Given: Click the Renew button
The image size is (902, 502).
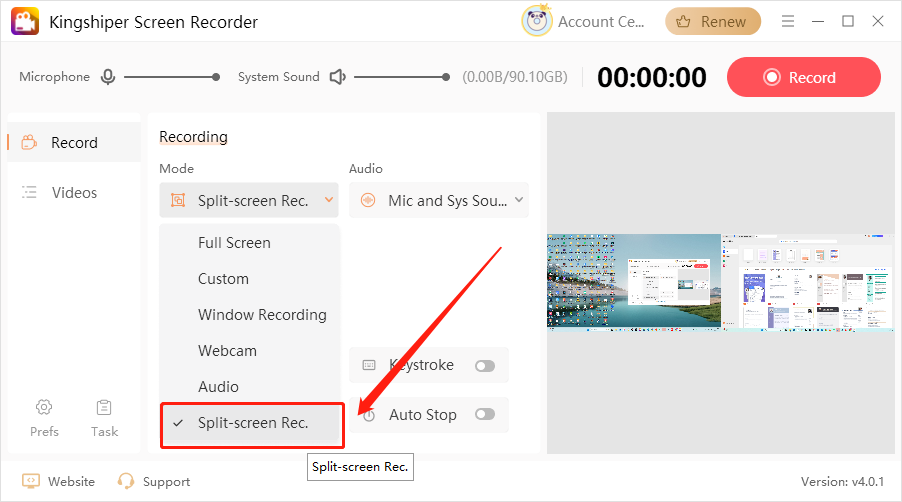Looking at the screenshot, I should (713, 21).
